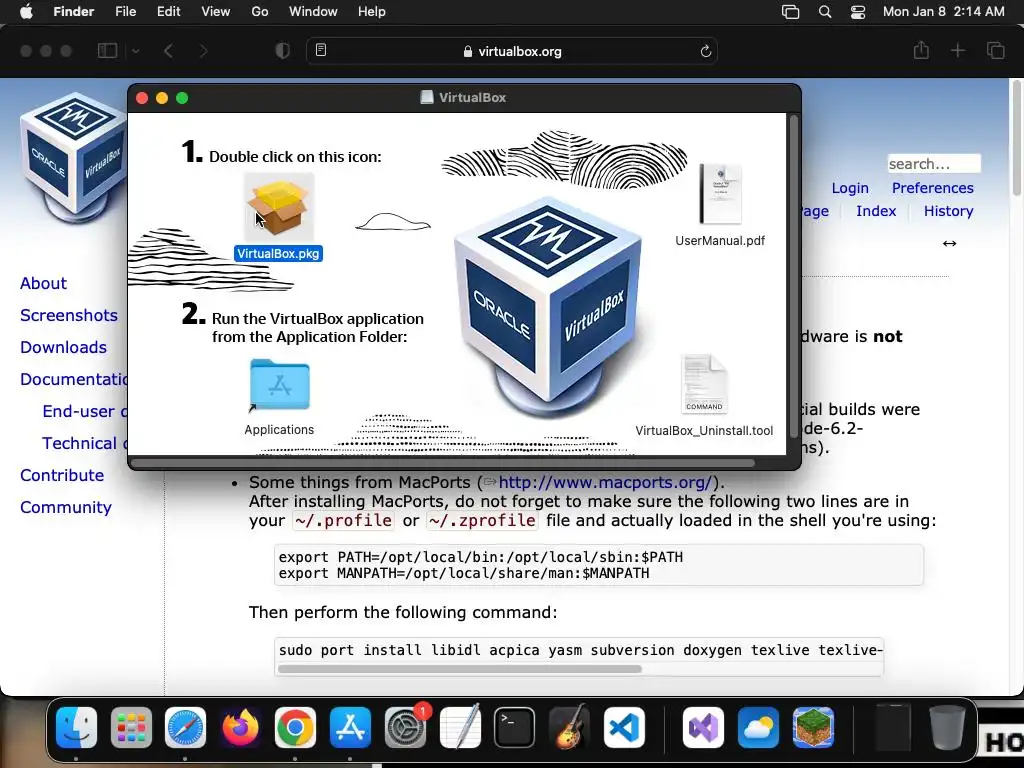The image size is (1024, 768).
Task: Open the Contribute link
Action: [62, 475]
